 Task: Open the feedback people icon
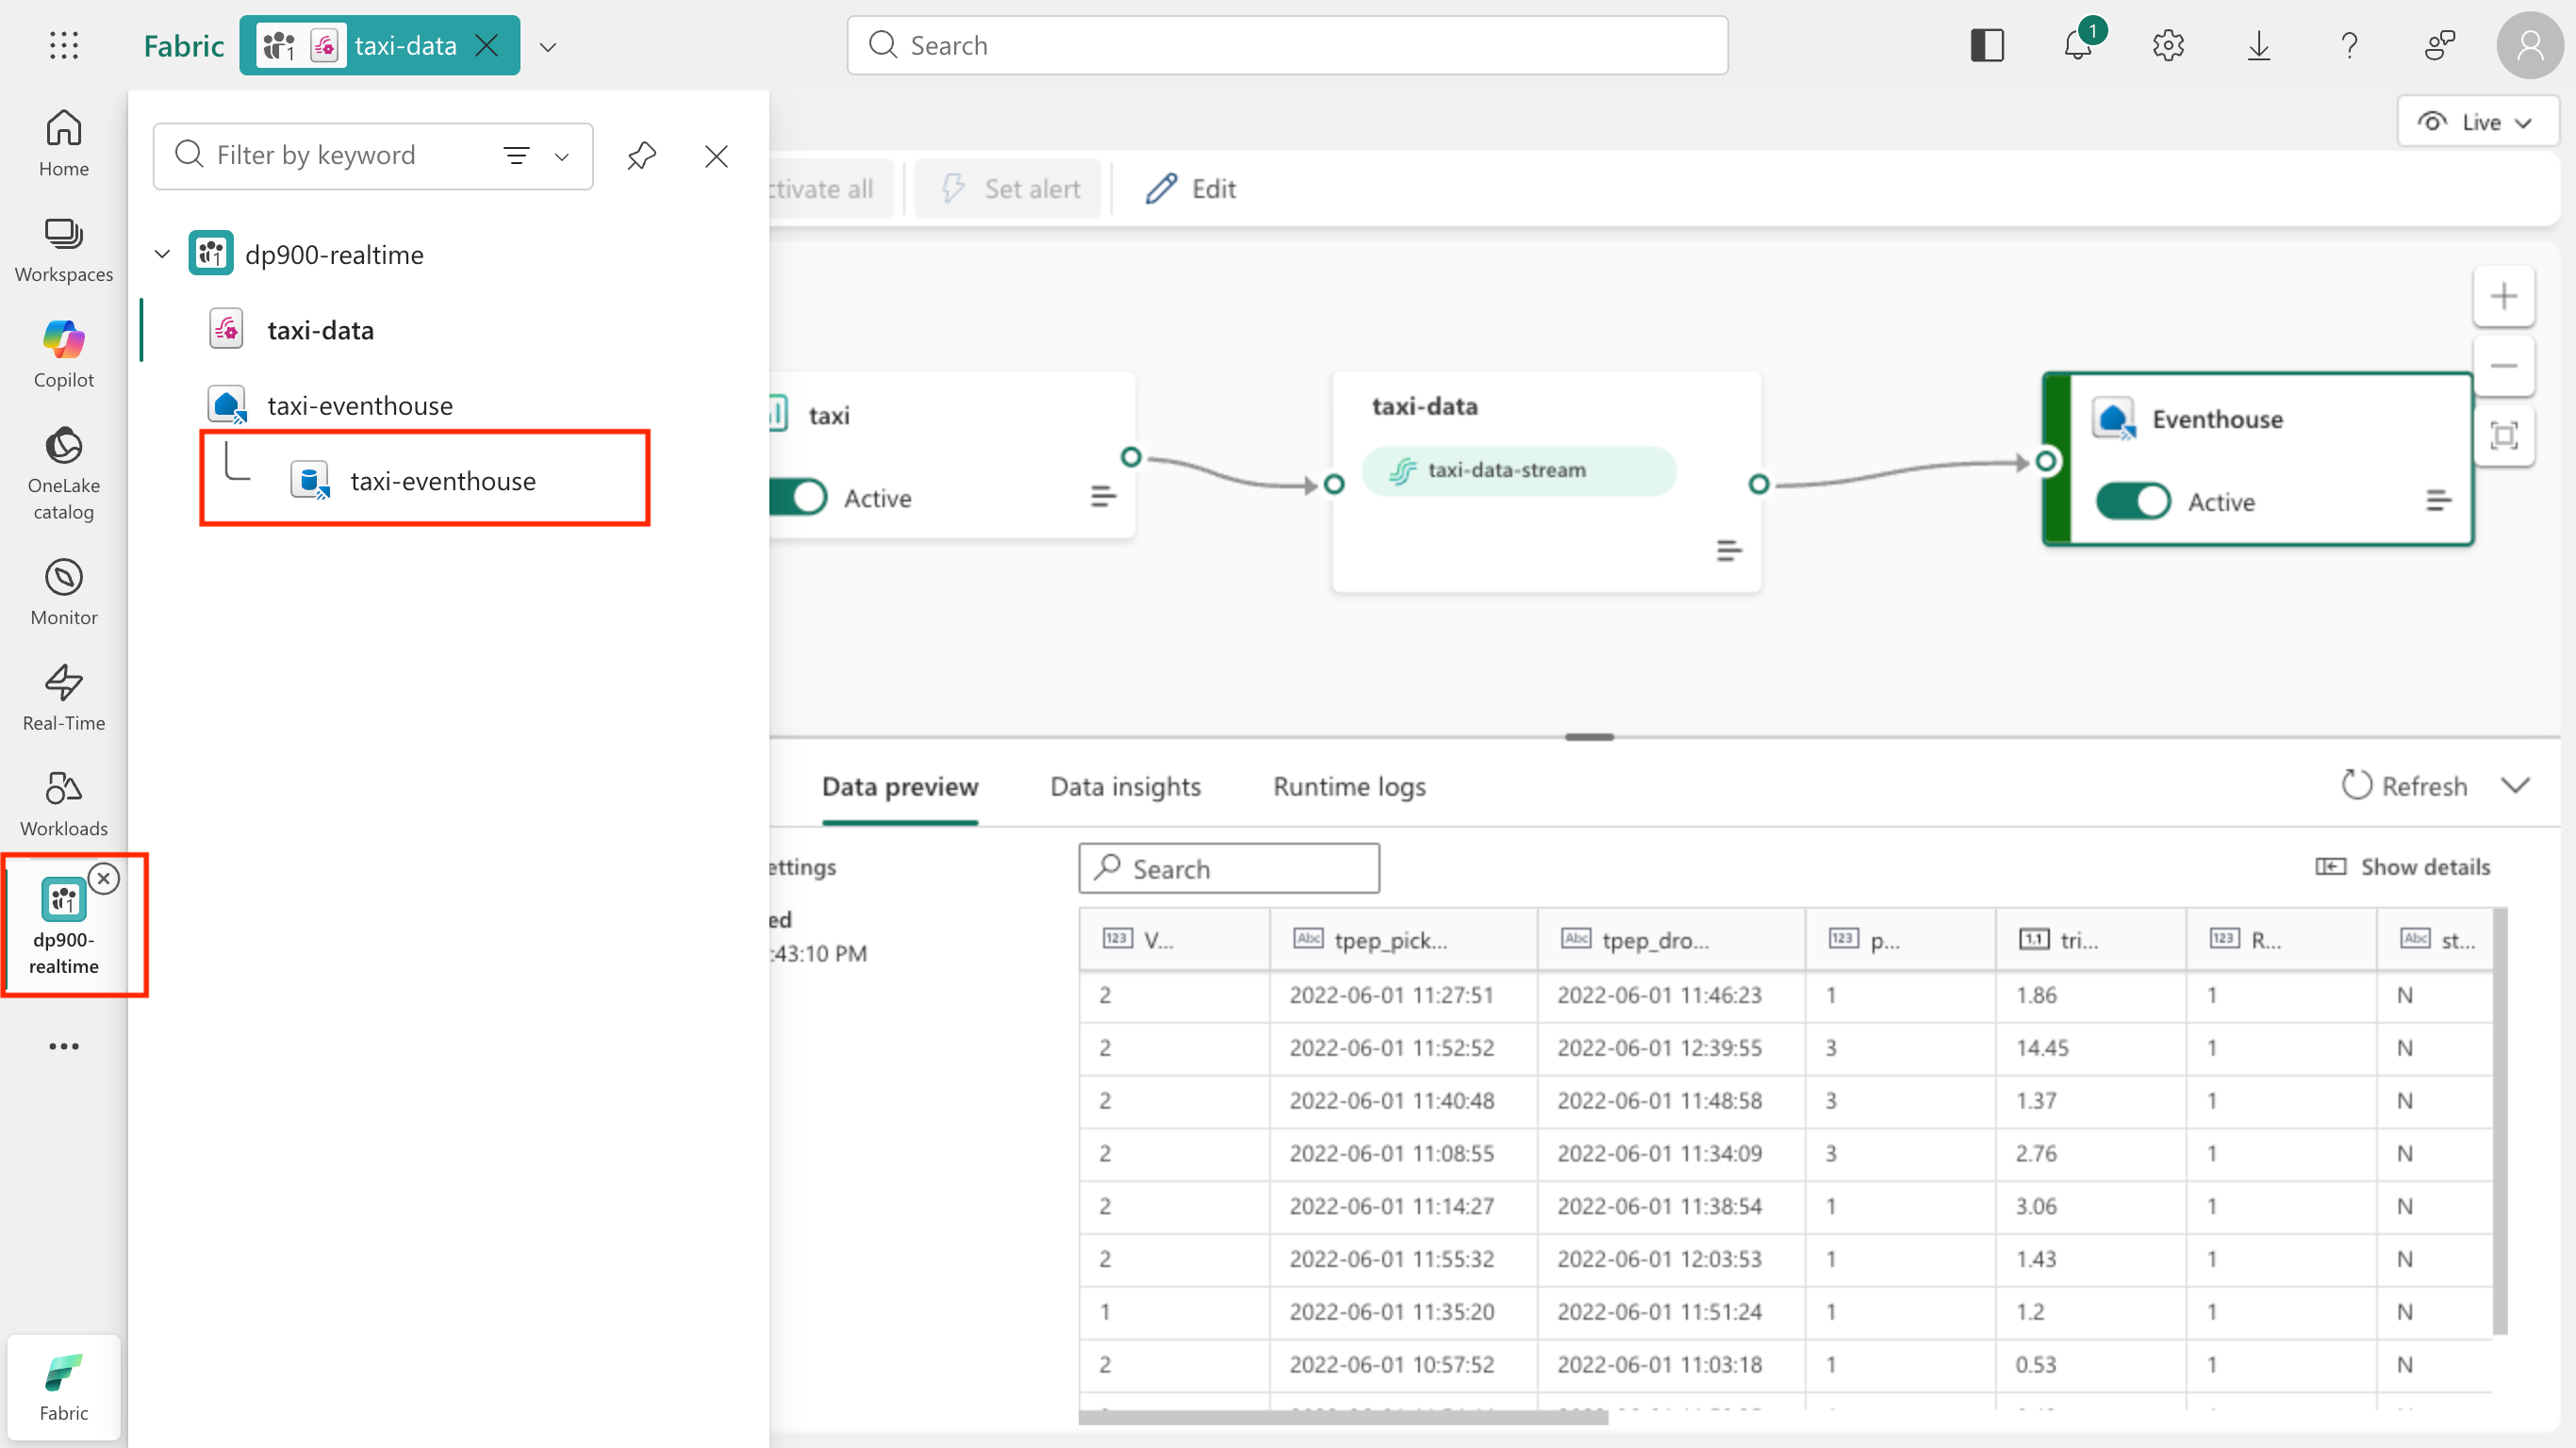(x=2440, y=45)
